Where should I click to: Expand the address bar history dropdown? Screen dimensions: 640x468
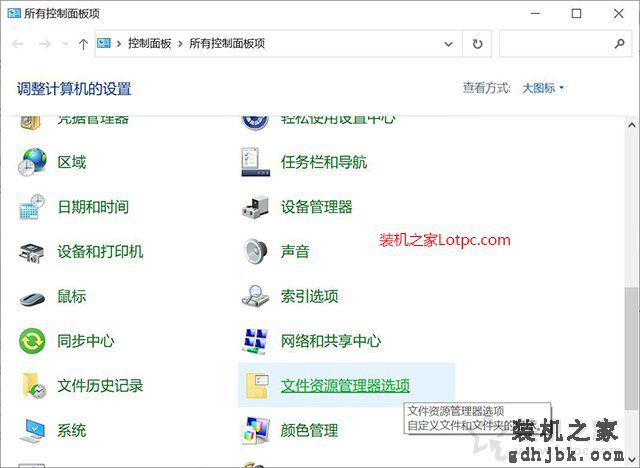449,43
